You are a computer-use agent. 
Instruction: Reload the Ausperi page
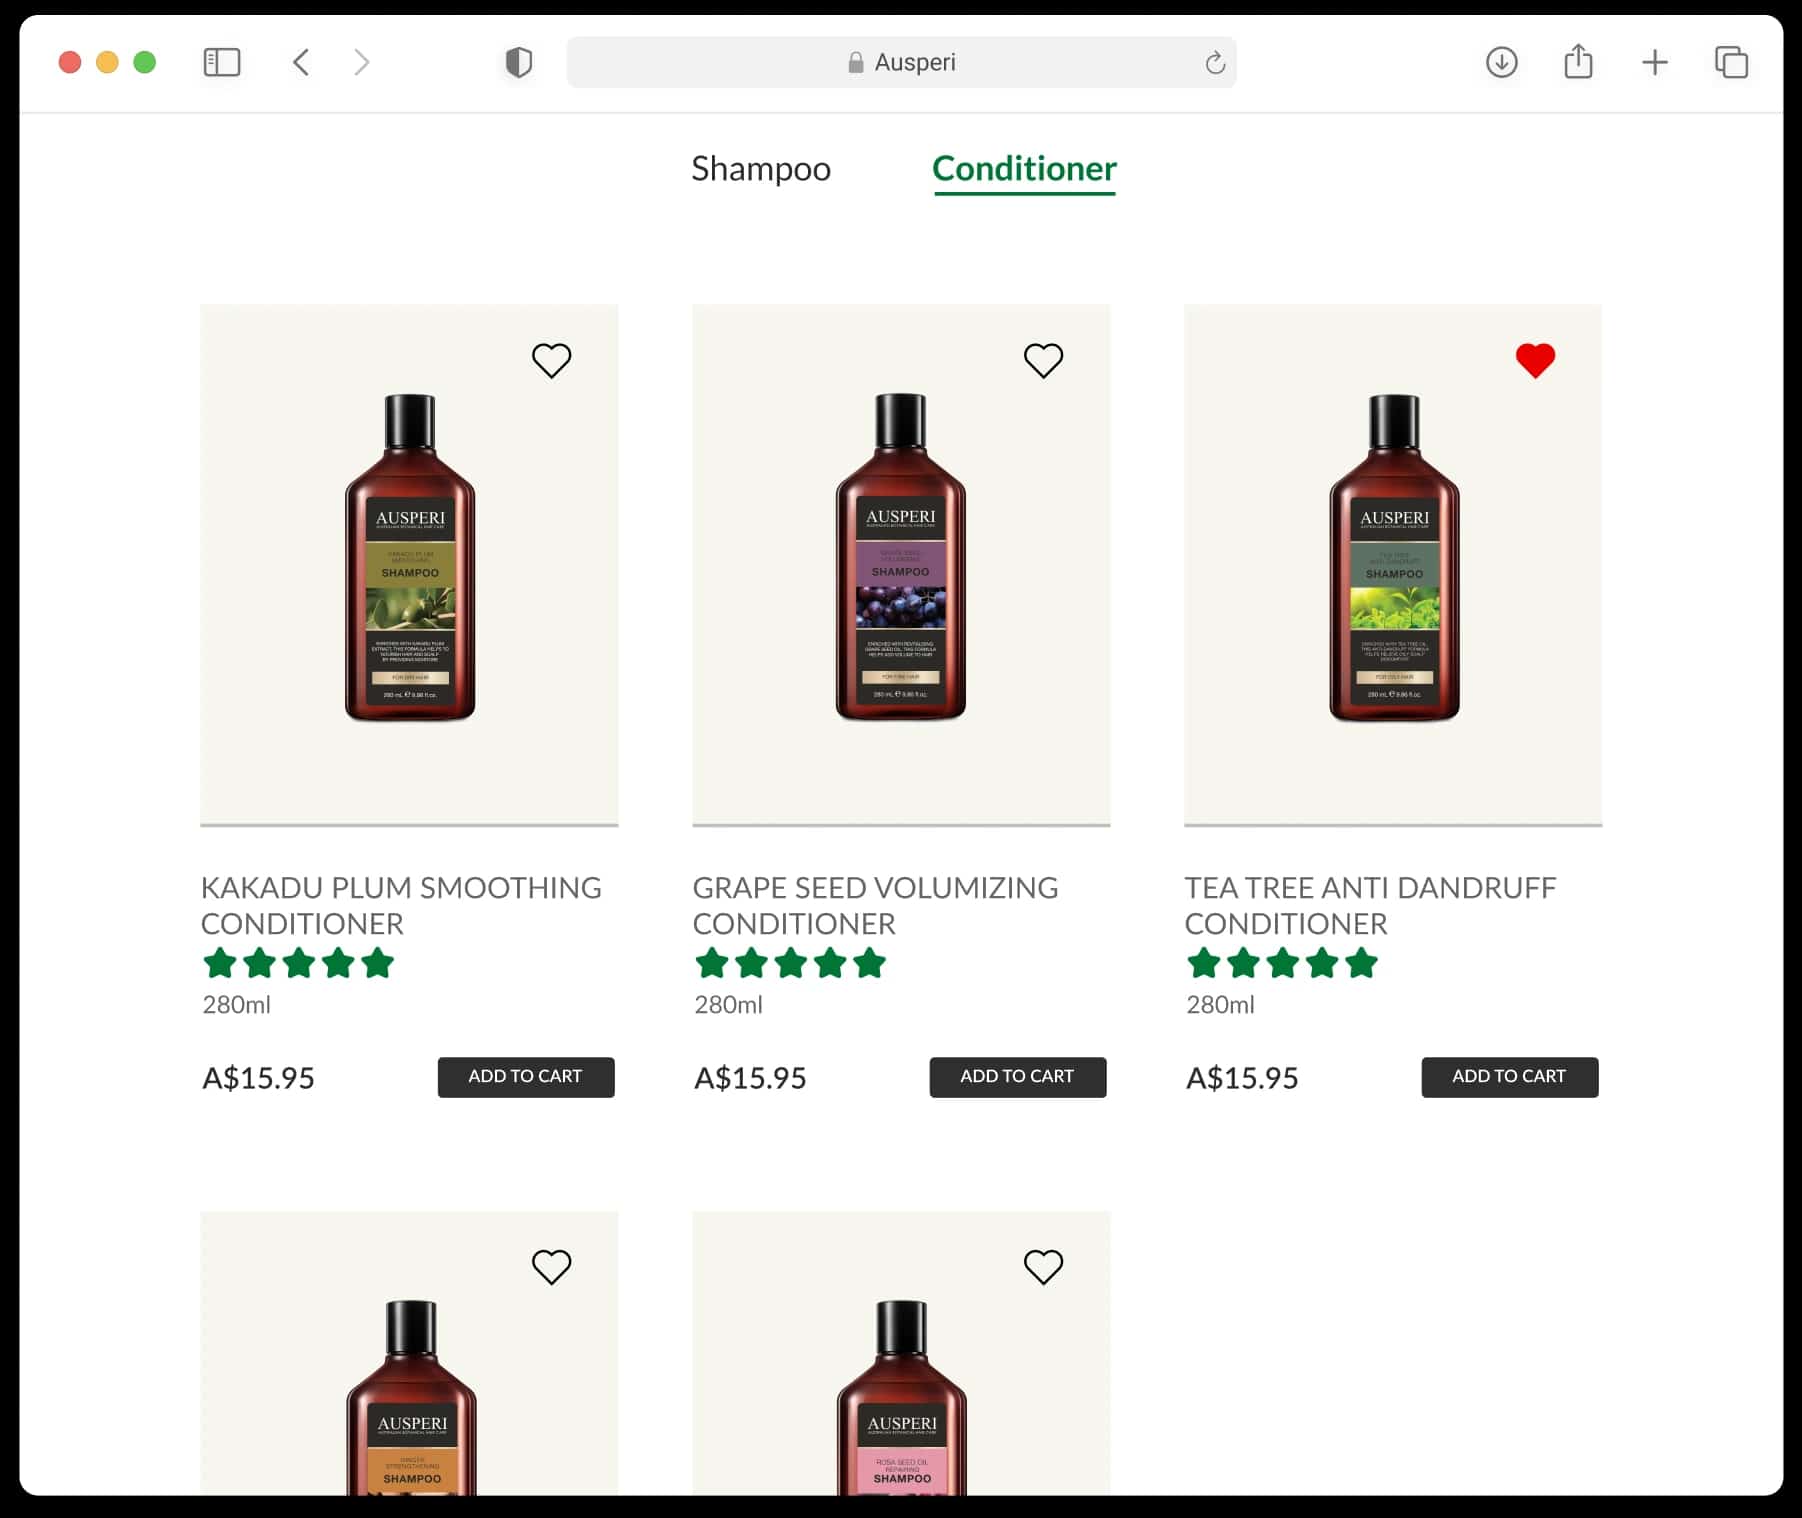tap(1215, 62)
